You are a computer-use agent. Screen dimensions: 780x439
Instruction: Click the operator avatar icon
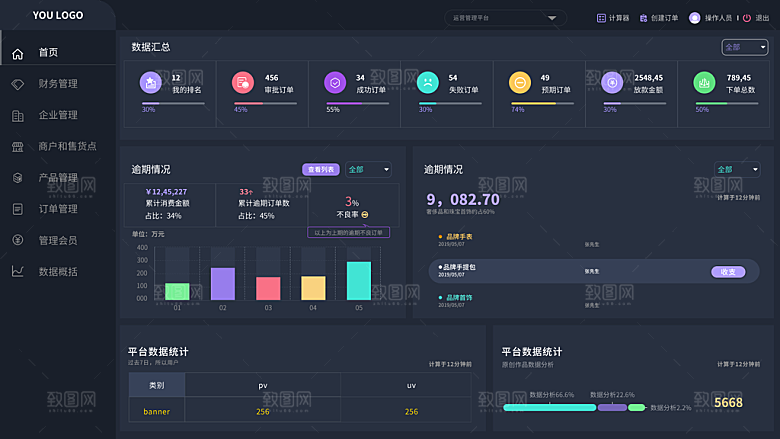point(694,18)
